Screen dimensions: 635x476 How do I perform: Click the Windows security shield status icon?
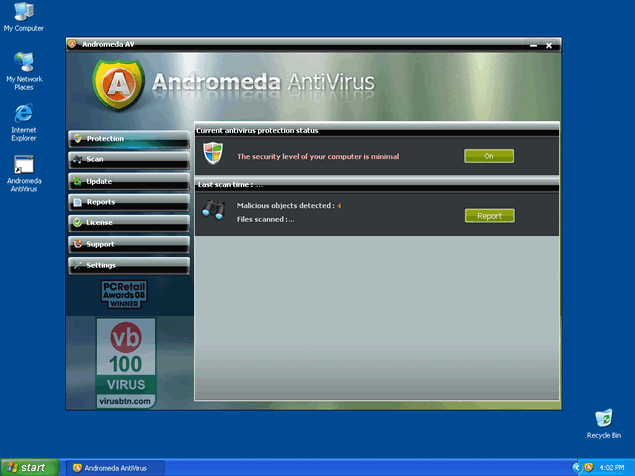tap(212, 153)
